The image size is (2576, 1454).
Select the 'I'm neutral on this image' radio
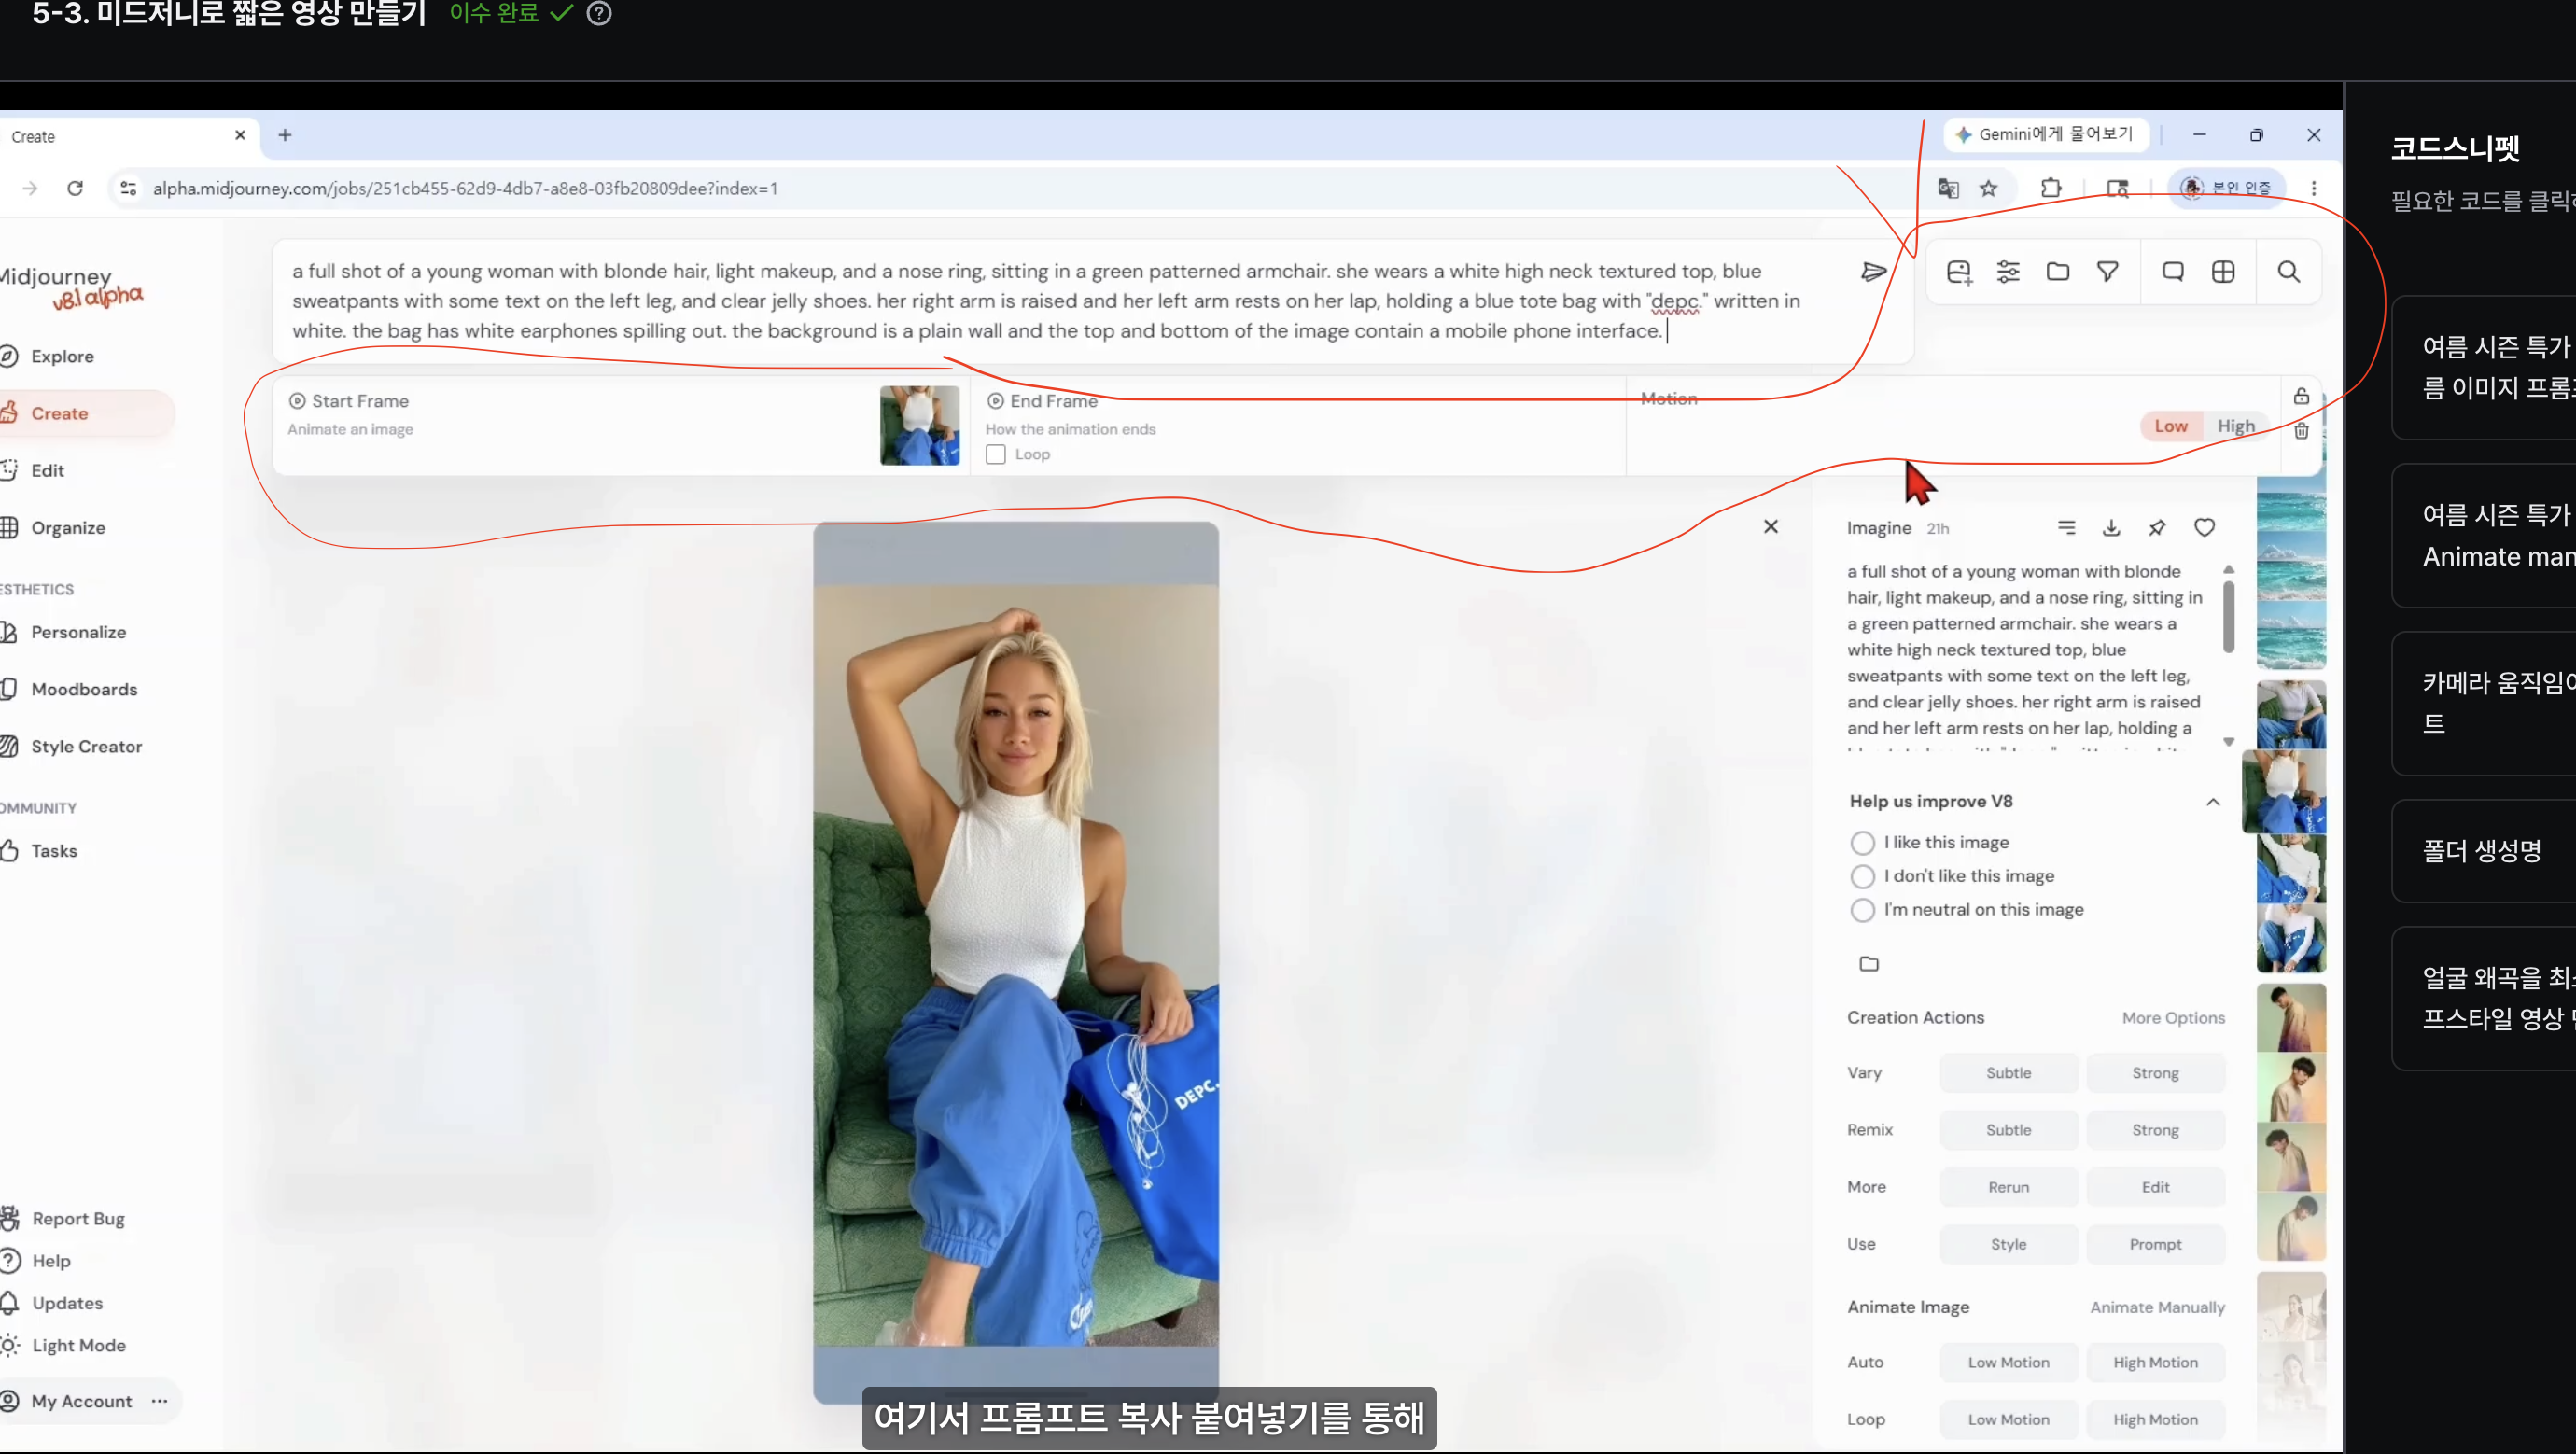coord(1862,910)
